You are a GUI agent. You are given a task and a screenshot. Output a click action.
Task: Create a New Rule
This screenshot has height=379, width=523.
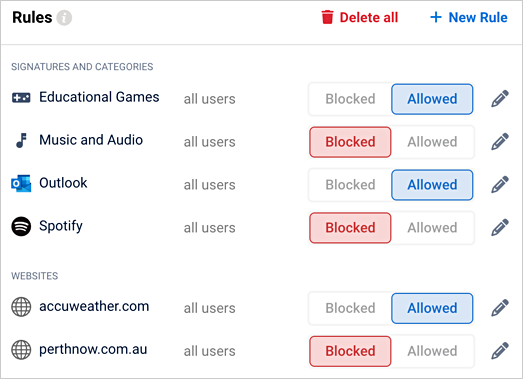[469, 18]
